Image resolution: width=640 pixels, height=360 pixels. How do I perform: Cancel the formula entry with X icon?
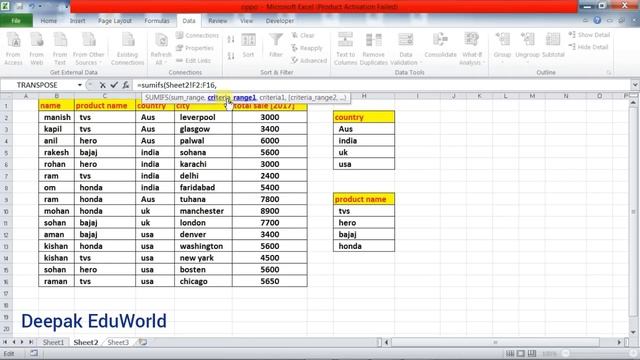[x=102, y=85]
